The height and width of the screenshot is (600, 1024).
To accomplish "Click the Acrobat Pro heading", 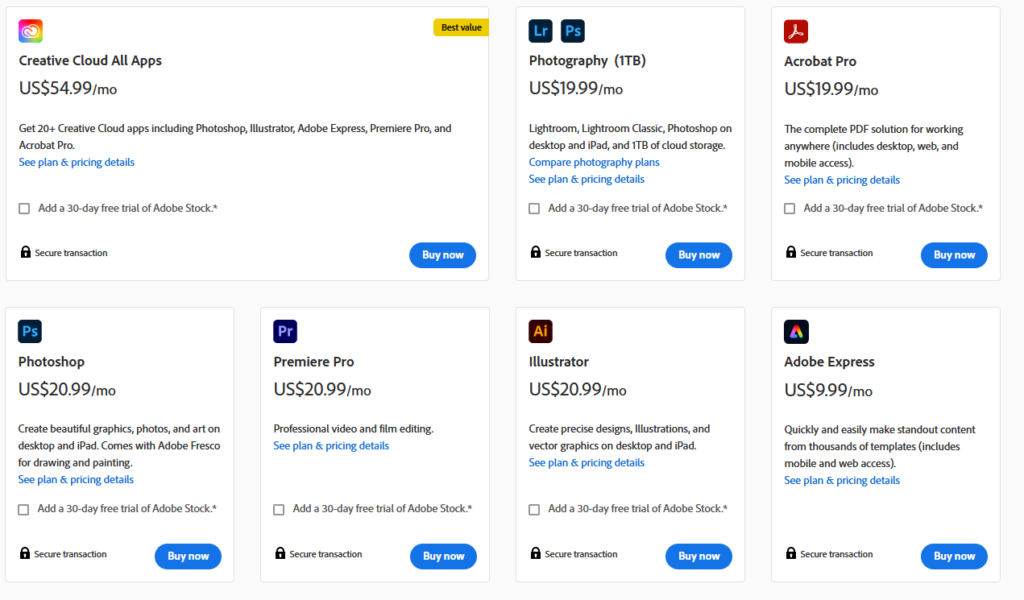I will [820, 61].
